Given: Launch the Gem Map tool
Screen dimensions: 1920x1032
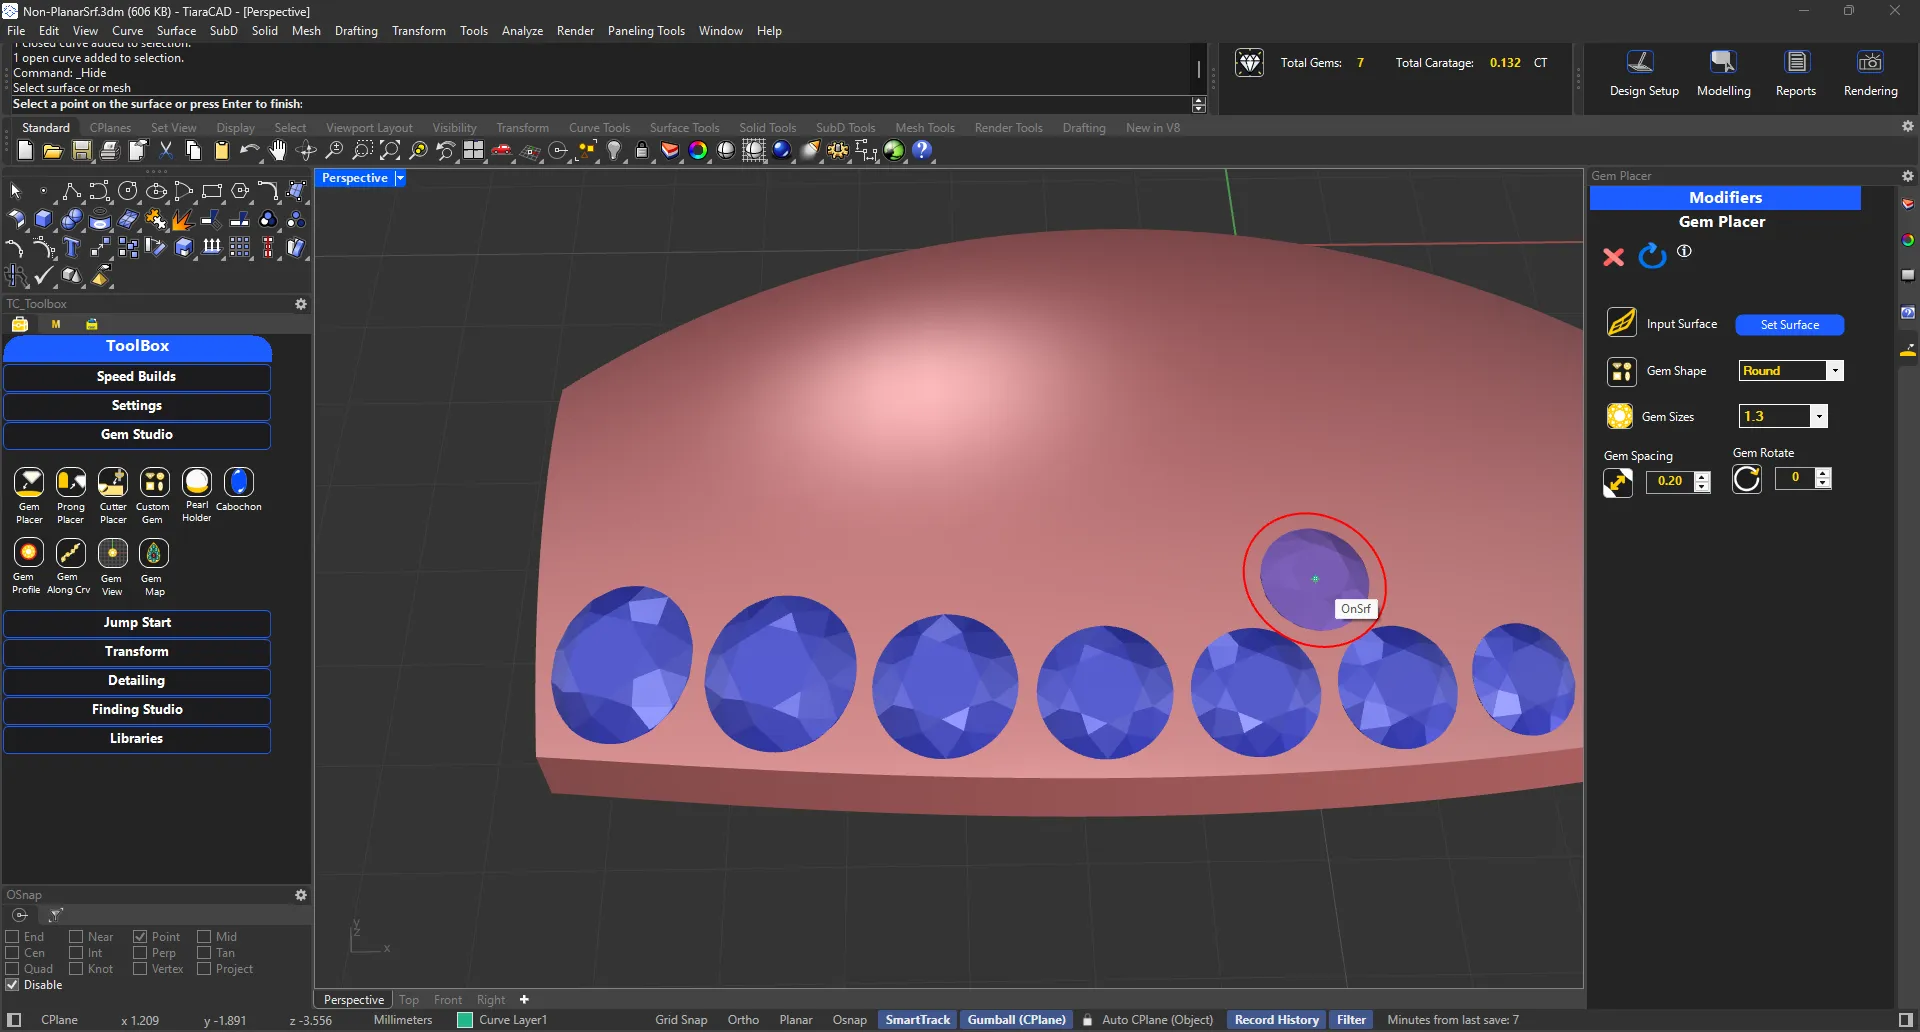Looking at the screenshot, I should pyautogui.click(x=153, y=553).
